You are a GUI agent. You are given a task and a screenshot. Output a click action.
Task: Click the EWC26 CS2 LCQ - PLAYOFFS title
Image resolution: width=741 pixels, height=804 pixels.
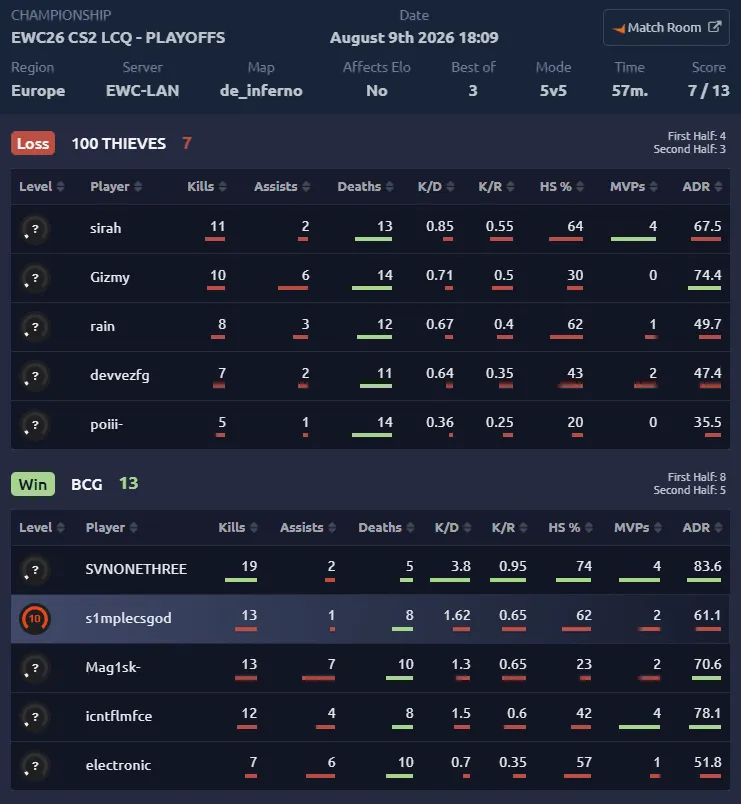coord(118,37)
